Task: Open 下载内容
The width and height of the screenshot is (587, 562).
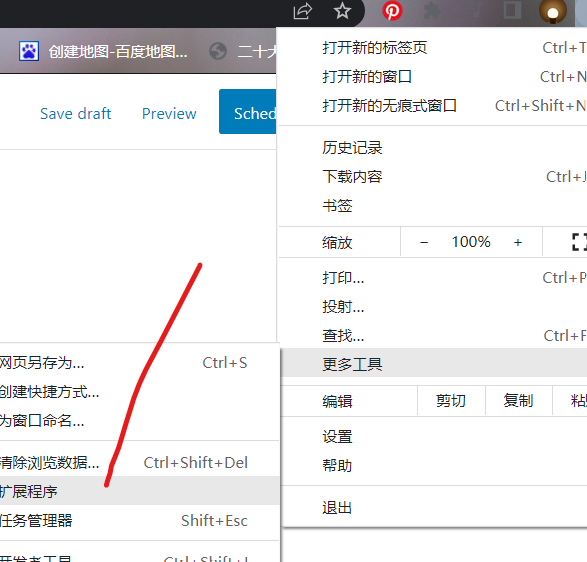Action: coord(433,177)
